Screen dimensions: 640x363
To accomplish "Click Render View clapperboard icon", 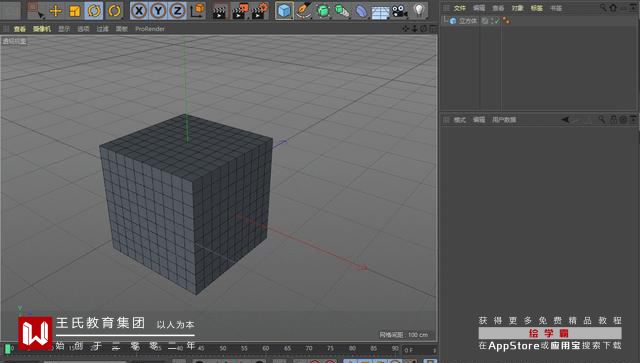I will click(220, 11).
